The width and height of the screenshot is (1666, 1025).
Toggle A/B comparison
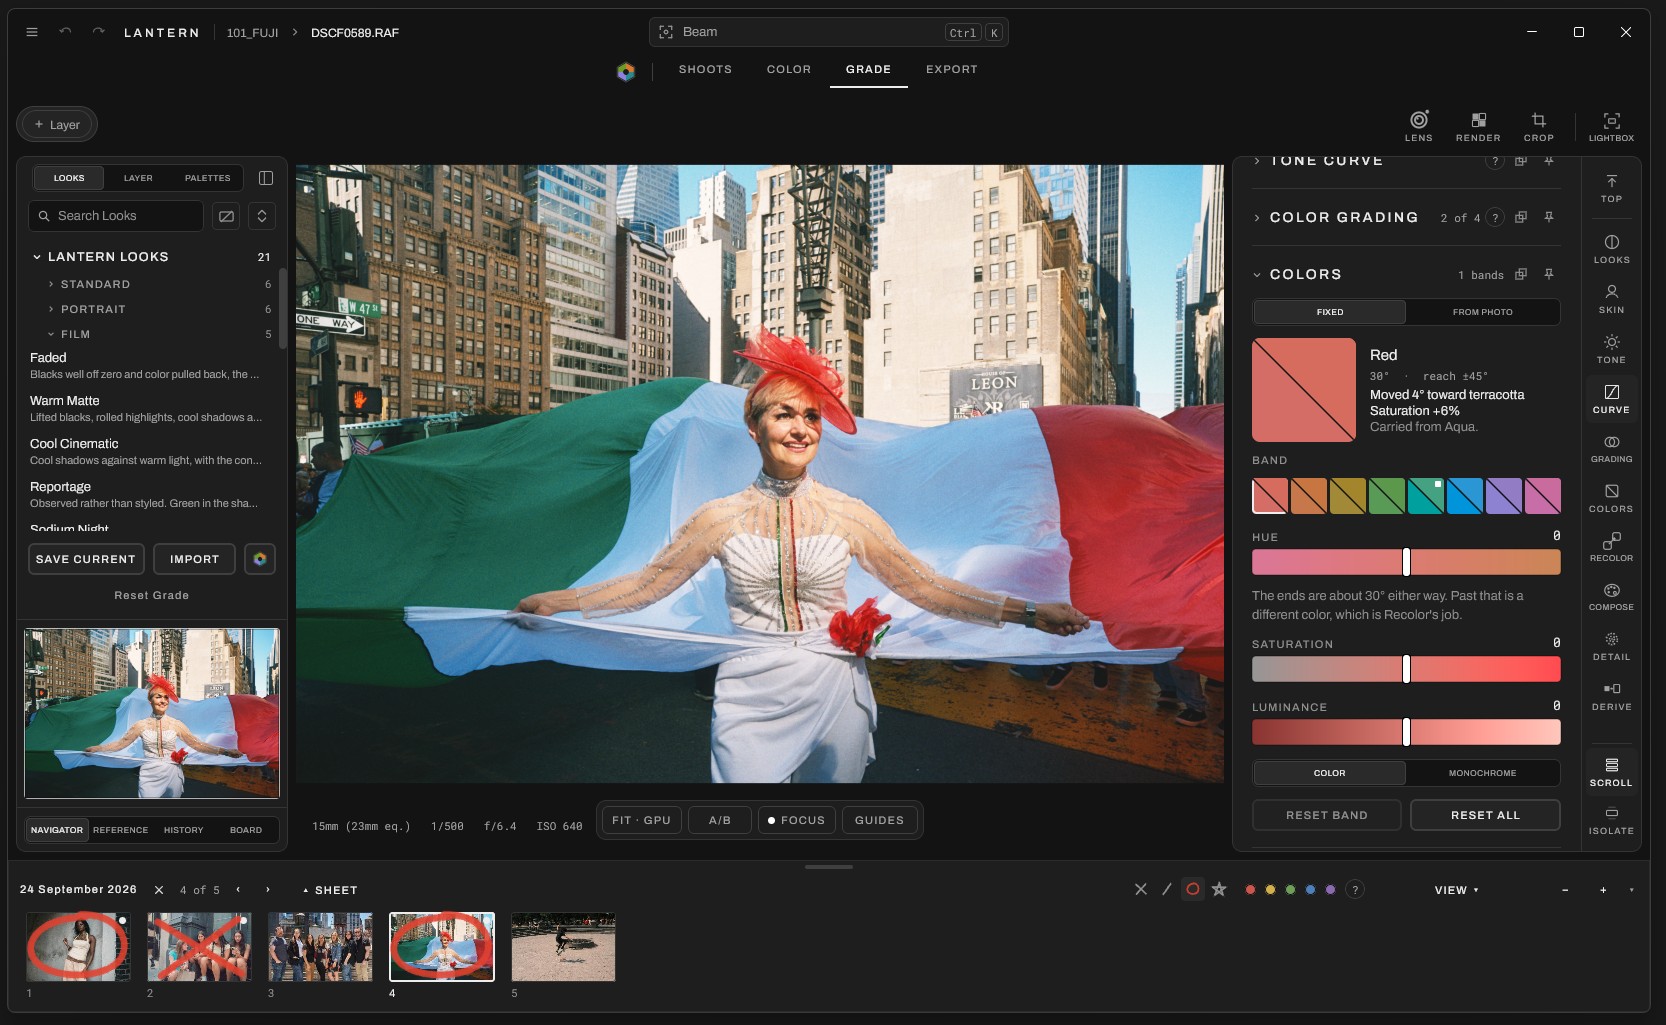click(720, 820)
